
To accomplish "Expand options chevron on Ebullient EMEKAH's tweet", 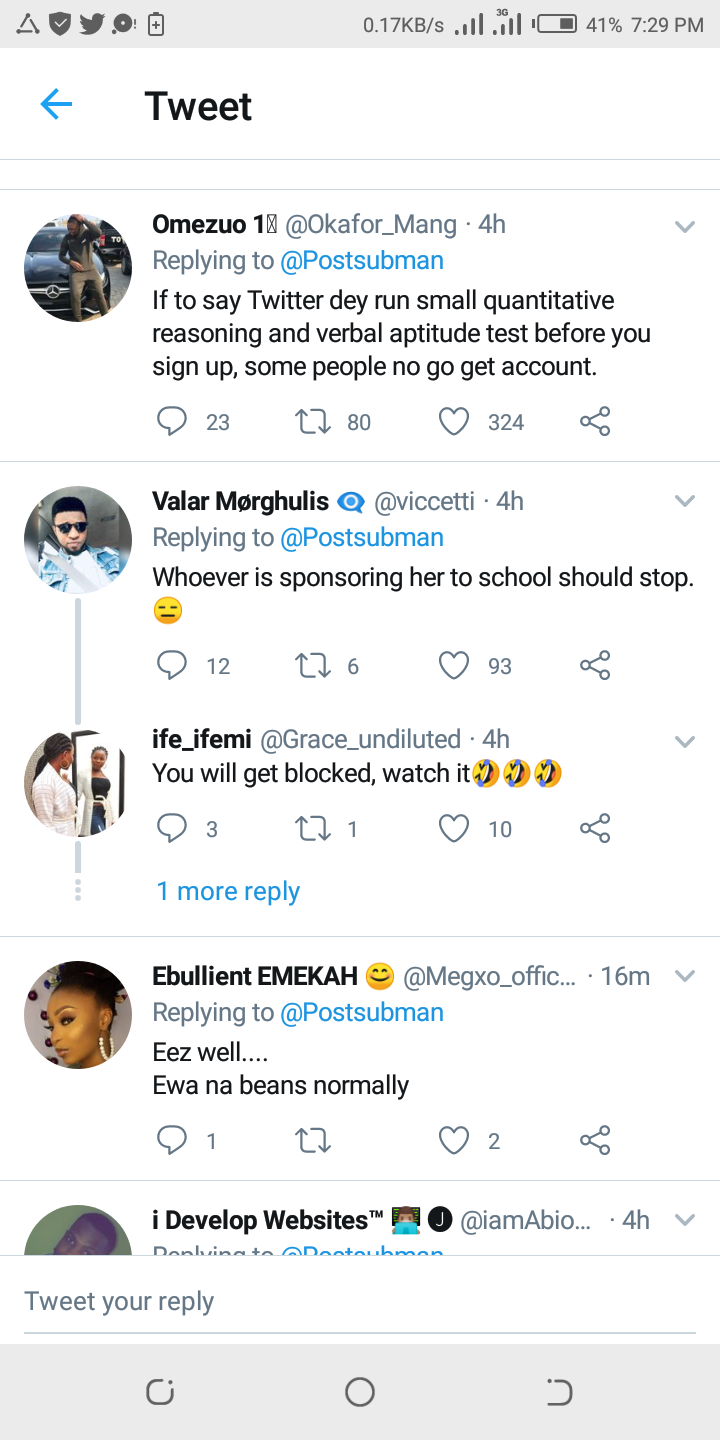I will point(685,976).
